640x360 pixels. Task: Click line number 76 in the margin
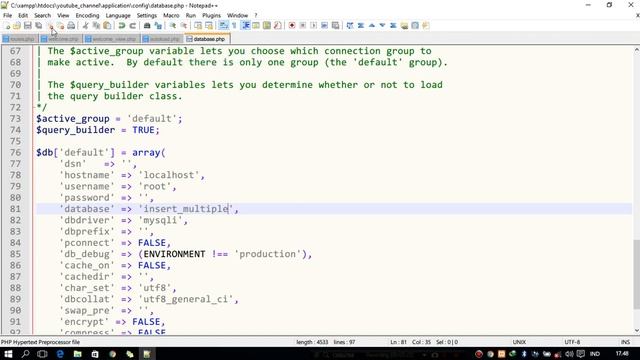(16, 153)
